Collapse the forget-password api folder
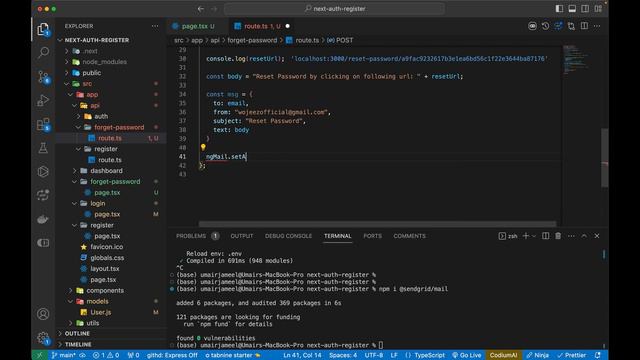 click(x=119, y=127)
